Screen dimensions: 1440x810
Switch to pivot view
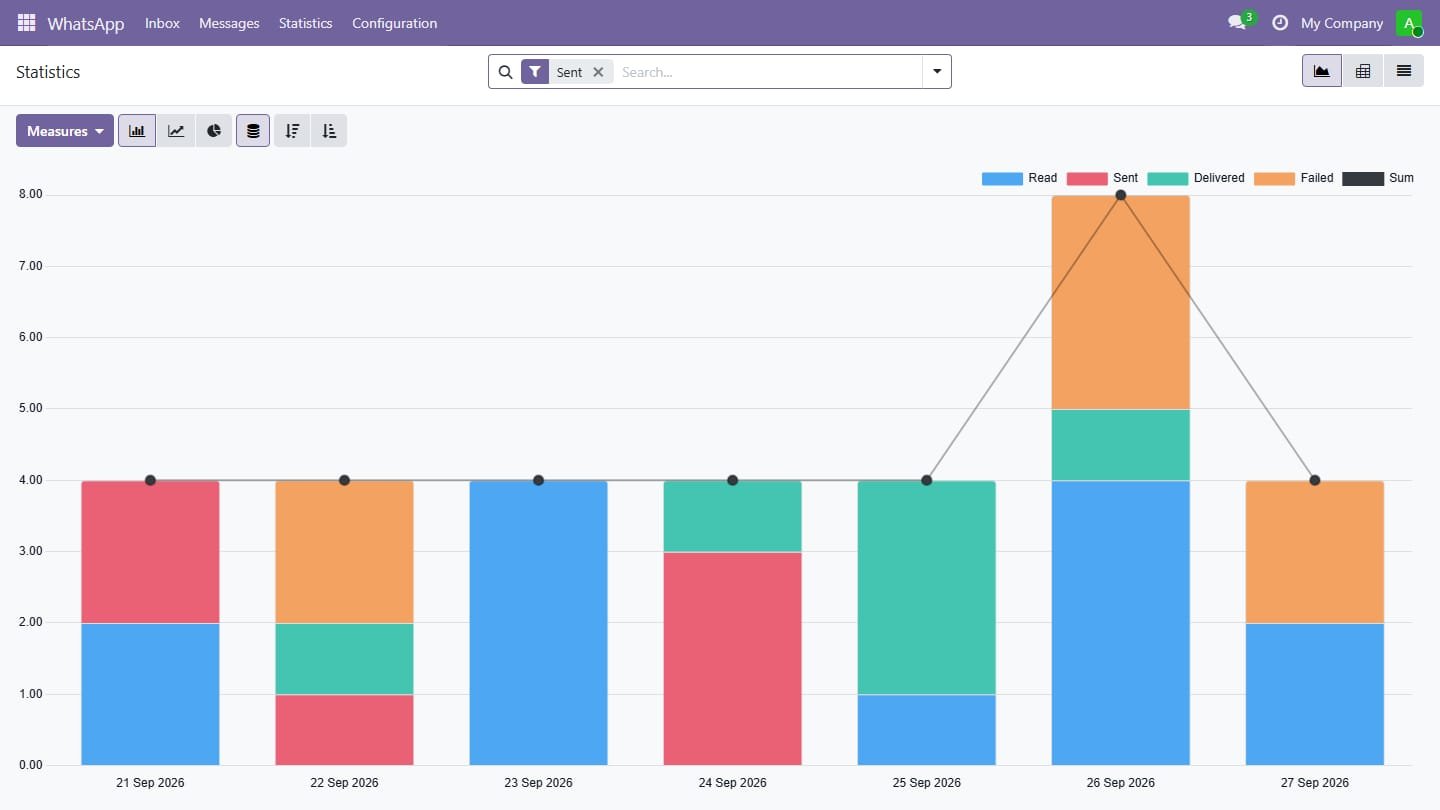1362,71
